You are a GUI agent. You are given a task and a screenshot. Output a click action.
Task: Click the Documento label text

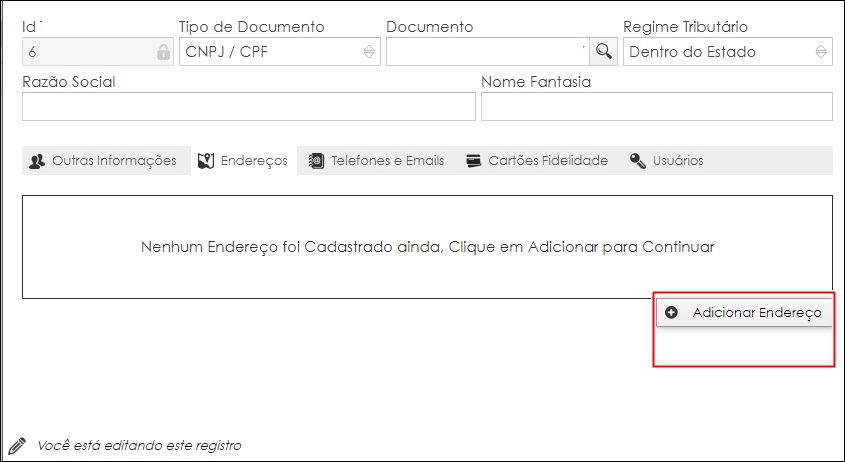[x=430, y=27]
